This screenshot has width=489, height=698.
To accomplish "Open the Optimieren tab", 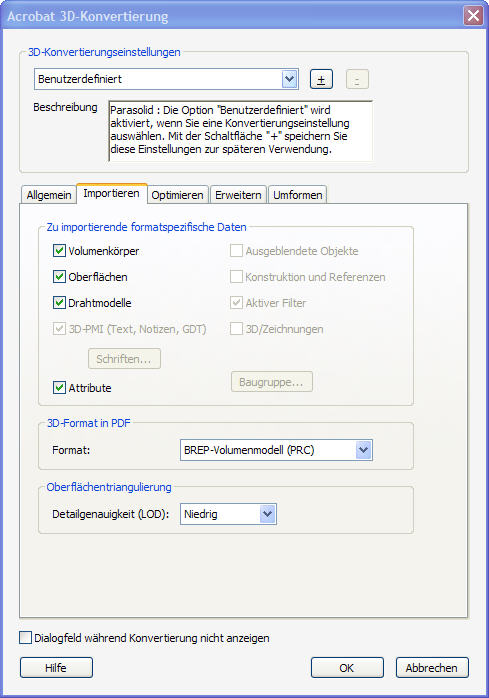I will point(177,195).
